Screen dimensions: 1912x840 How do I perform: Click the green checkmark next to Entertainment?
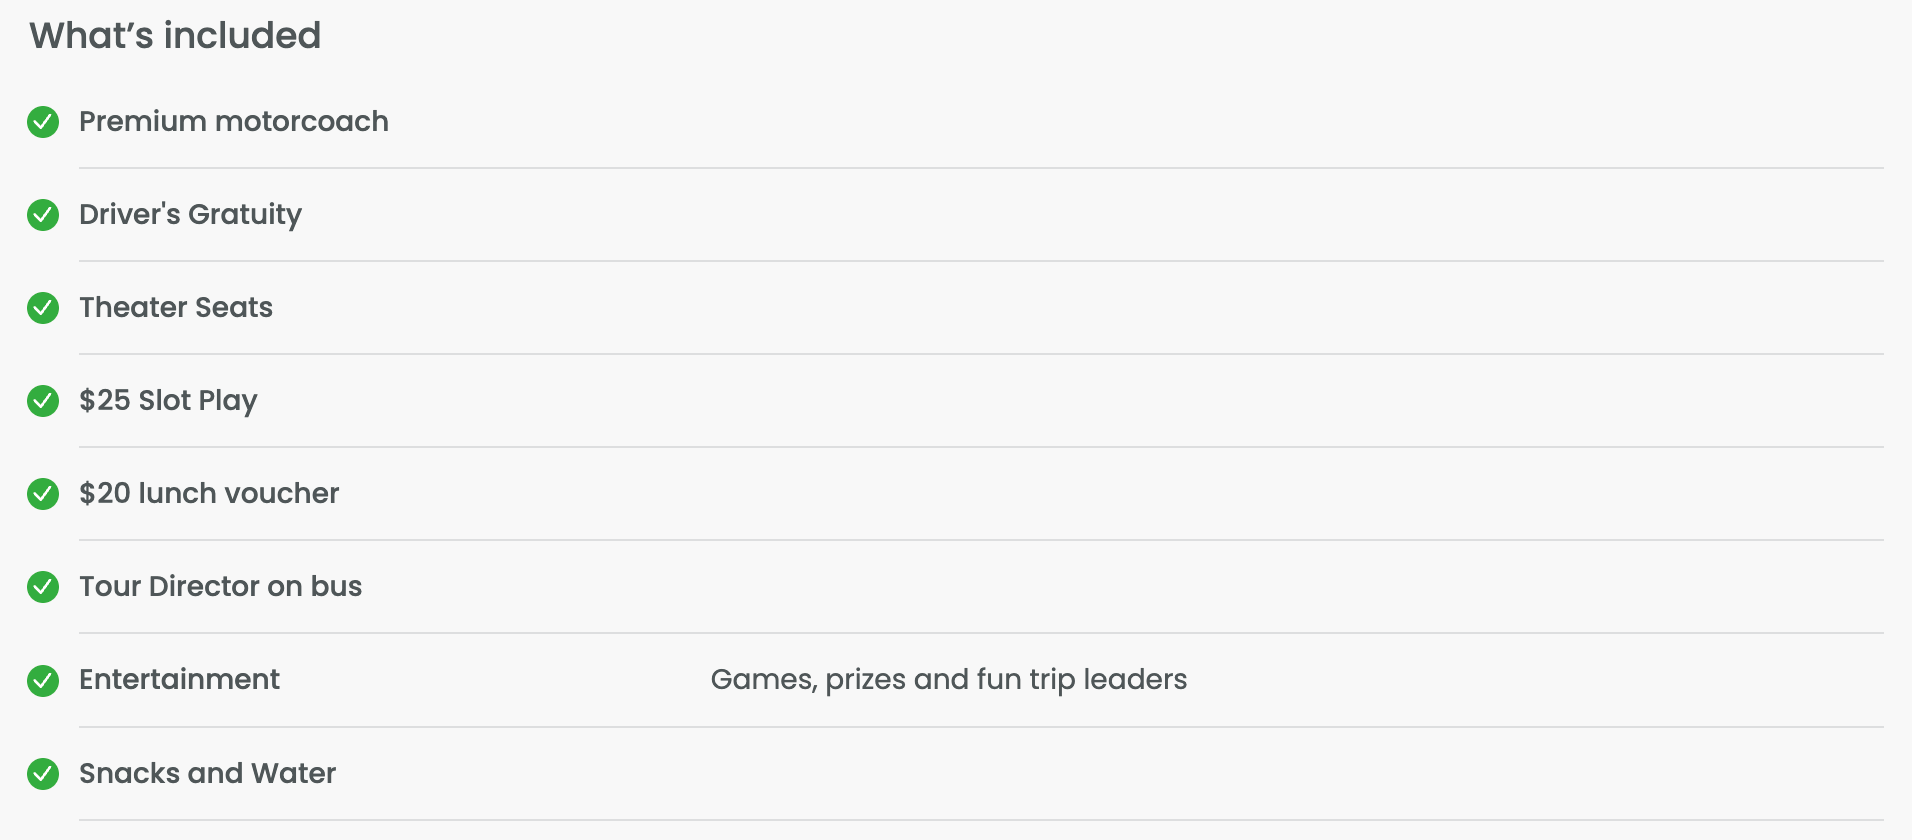[x=43, y=681]
